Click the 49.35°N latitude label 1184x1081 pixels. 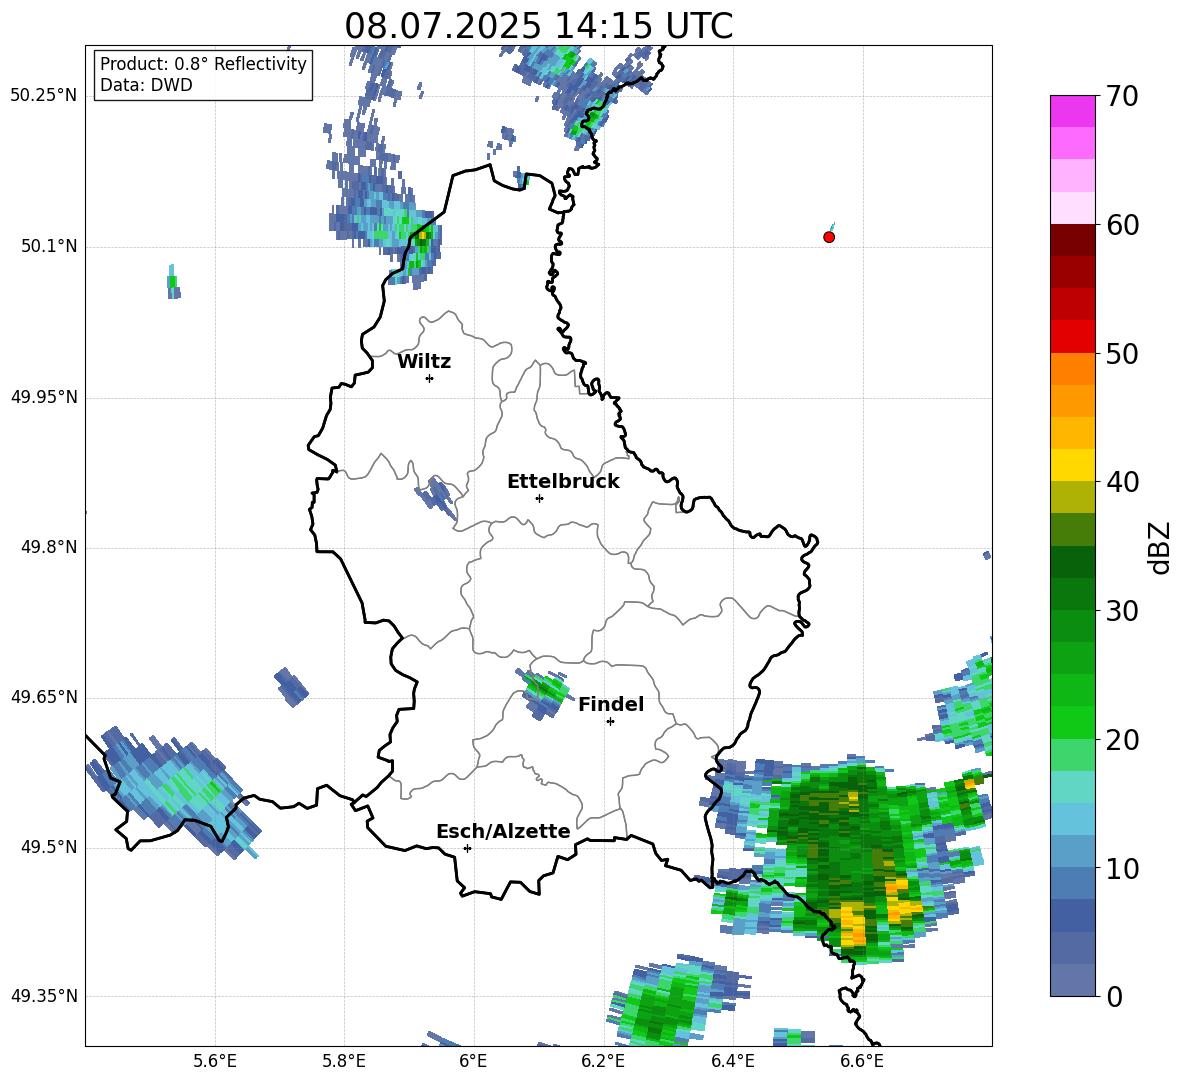44,996
